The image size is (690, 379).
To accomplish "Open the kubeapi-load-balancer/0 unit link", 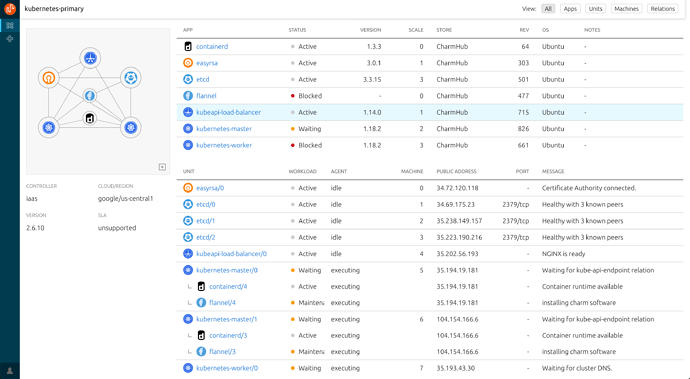I will [231, 254].
